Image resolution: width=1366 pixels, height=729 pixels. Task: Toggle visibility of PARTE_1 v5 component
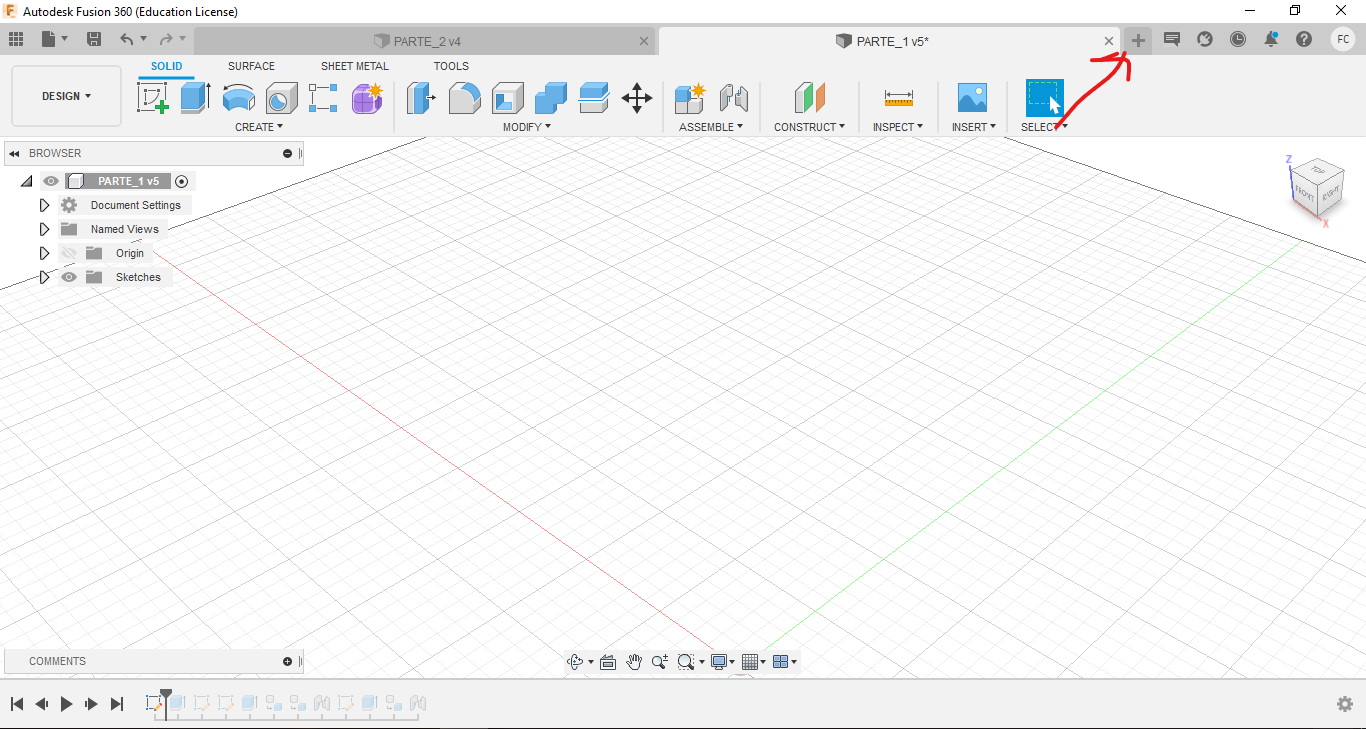tap(51, 181)
